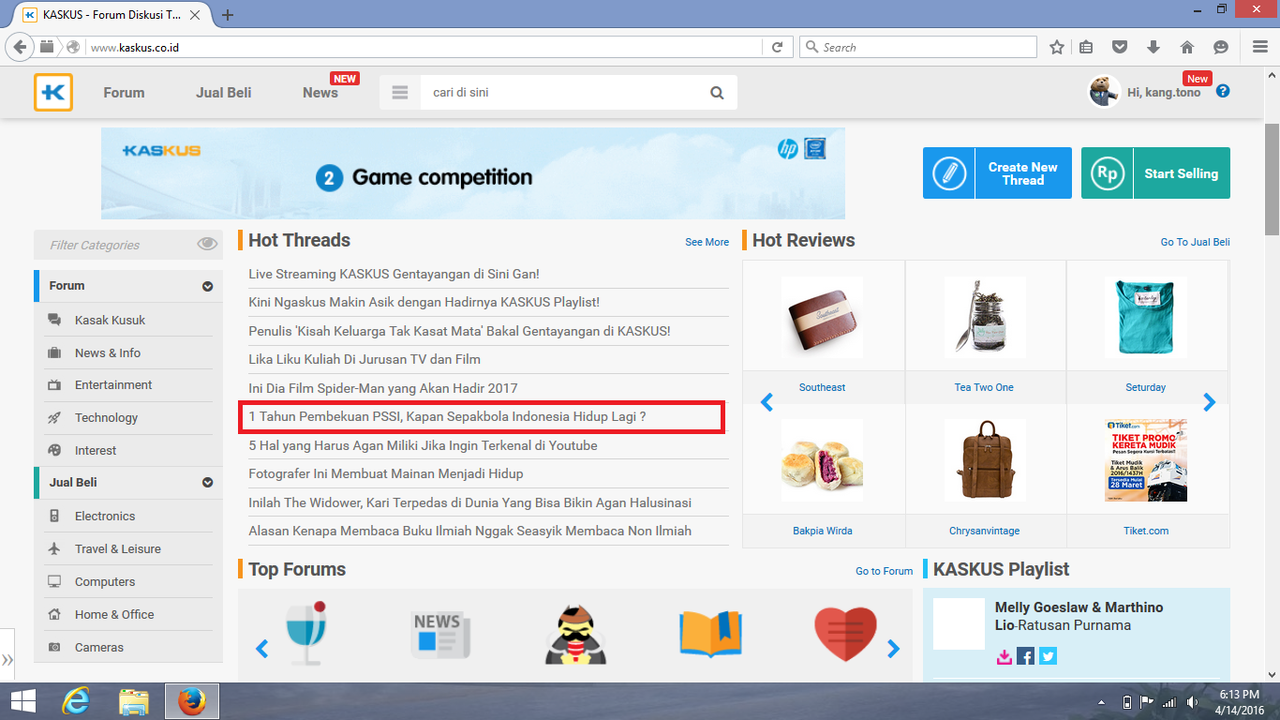Image resolution: width=1280 pixels, height=720 pixels.
Task: Go to Firefox home page icon
Action: coord(1187,47)
